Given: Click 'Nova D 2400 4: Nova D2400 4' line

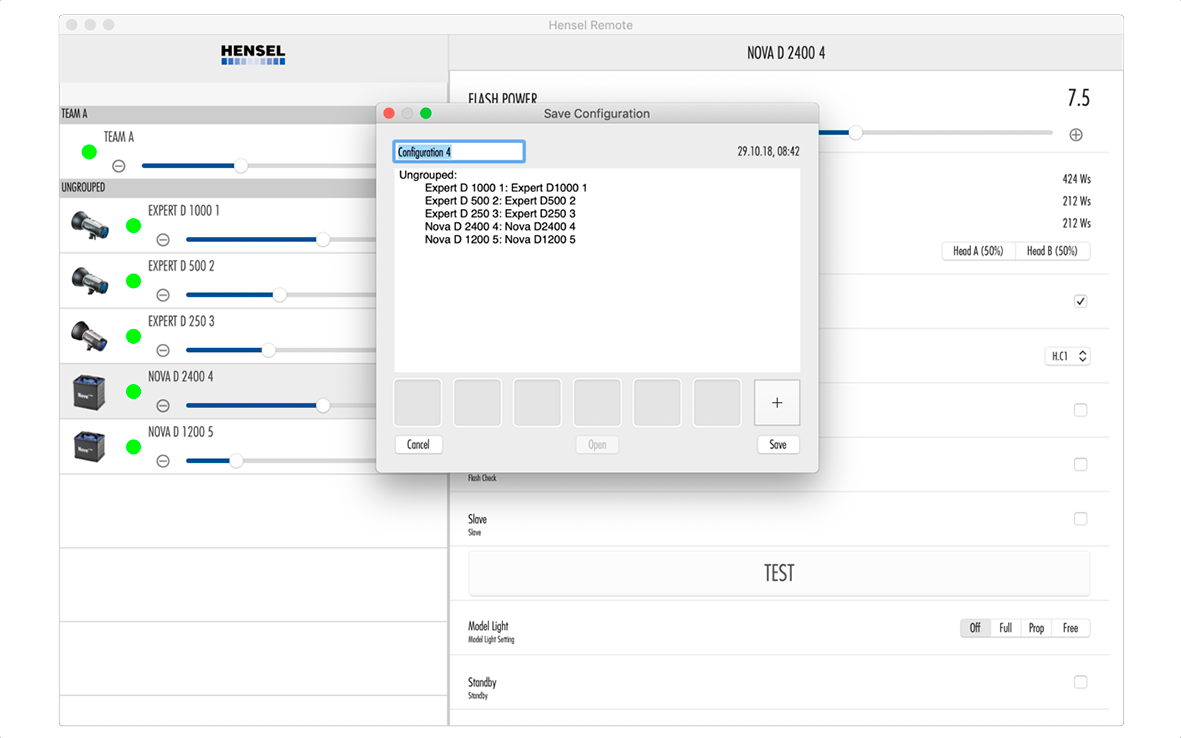Looking at the screenshot, I should point(500,227).
